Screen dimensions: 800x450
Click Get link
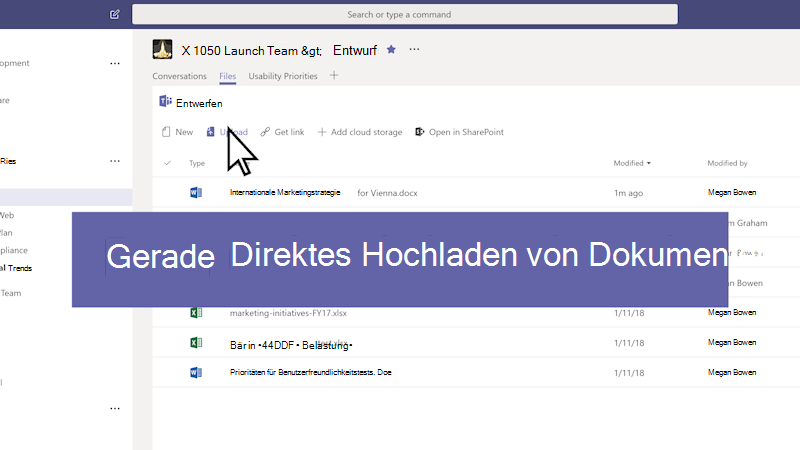click(x=282, y=132)
